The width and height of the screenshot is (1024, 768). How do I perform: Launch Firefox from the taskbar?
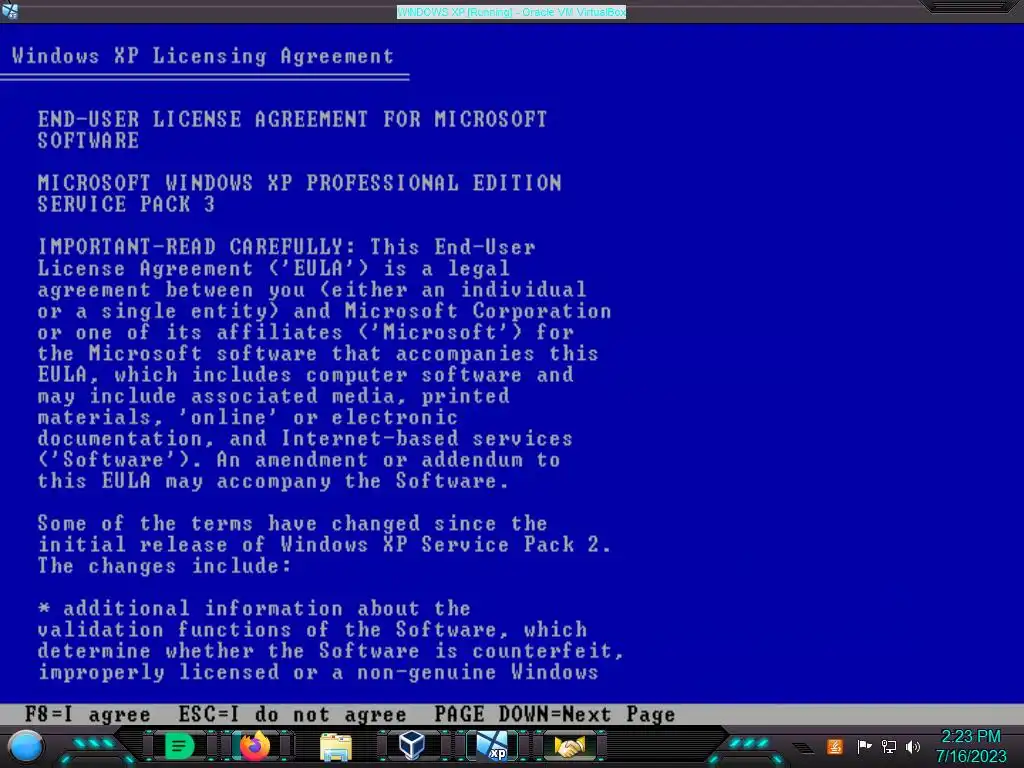[x=255, y=746]
